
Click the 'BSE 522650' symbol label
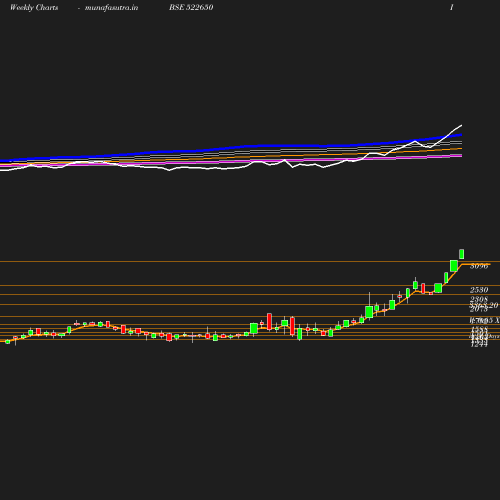click(x=191, y=7)
